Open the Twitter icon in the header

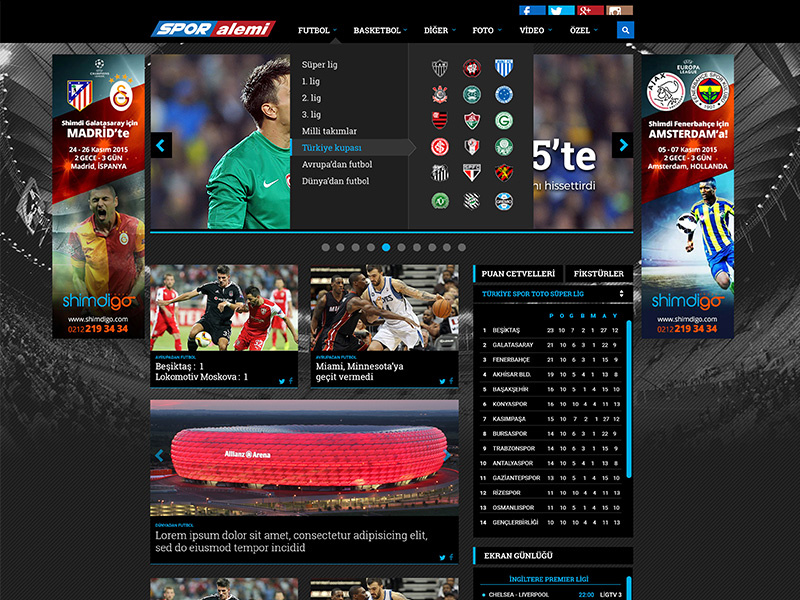(561, 10)
